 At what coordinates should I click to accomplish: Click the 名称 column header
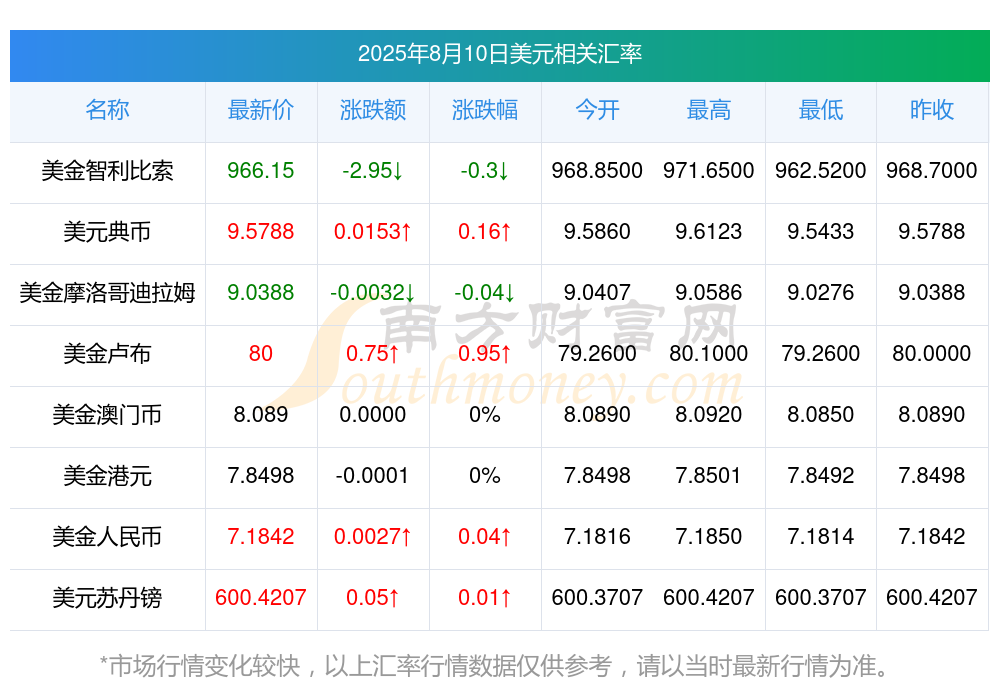pos(107,110)
